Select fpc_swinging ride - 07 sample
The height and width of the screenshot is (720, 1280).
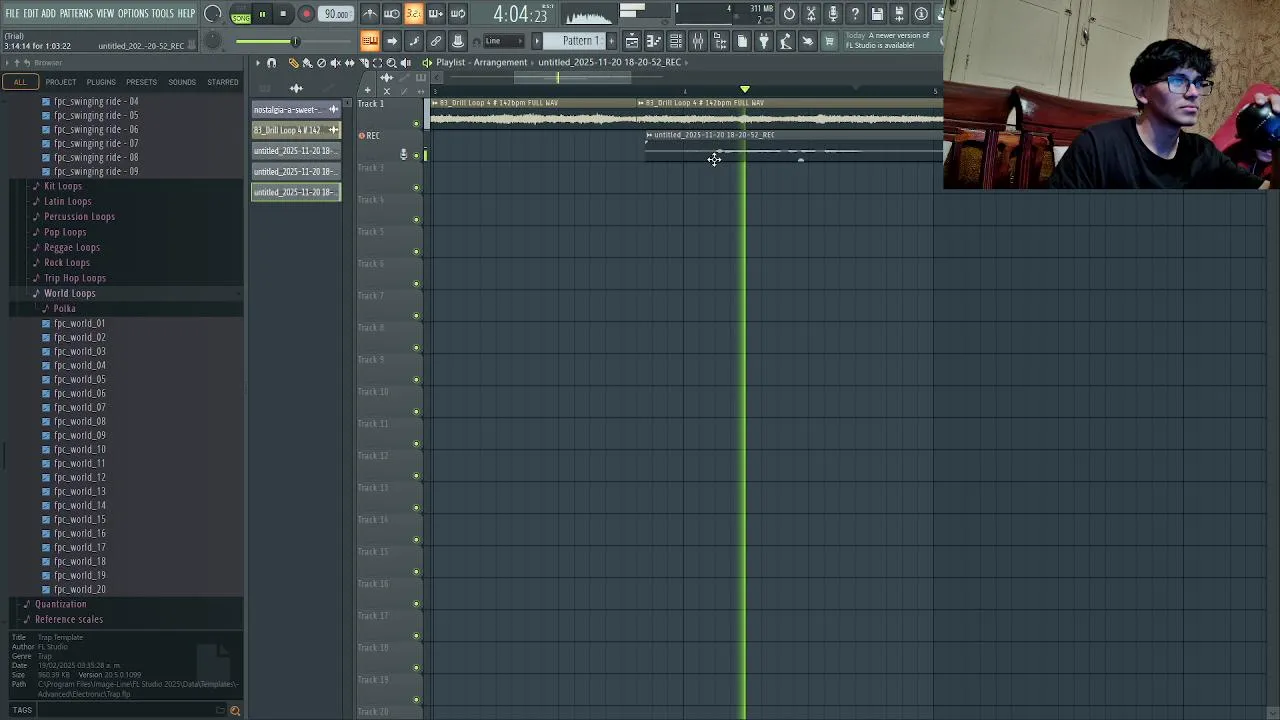(x=96, y=143)
